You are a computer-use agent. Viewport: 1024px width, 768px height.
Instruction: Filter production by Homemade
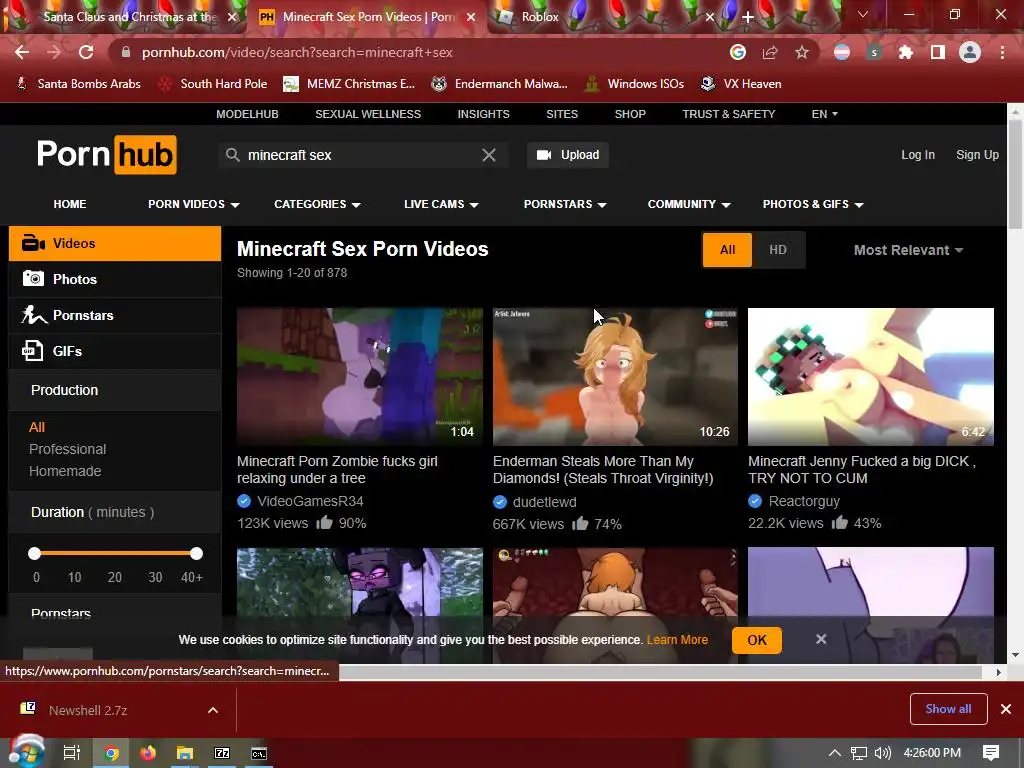pyautogui.click(x=65, y=471)
